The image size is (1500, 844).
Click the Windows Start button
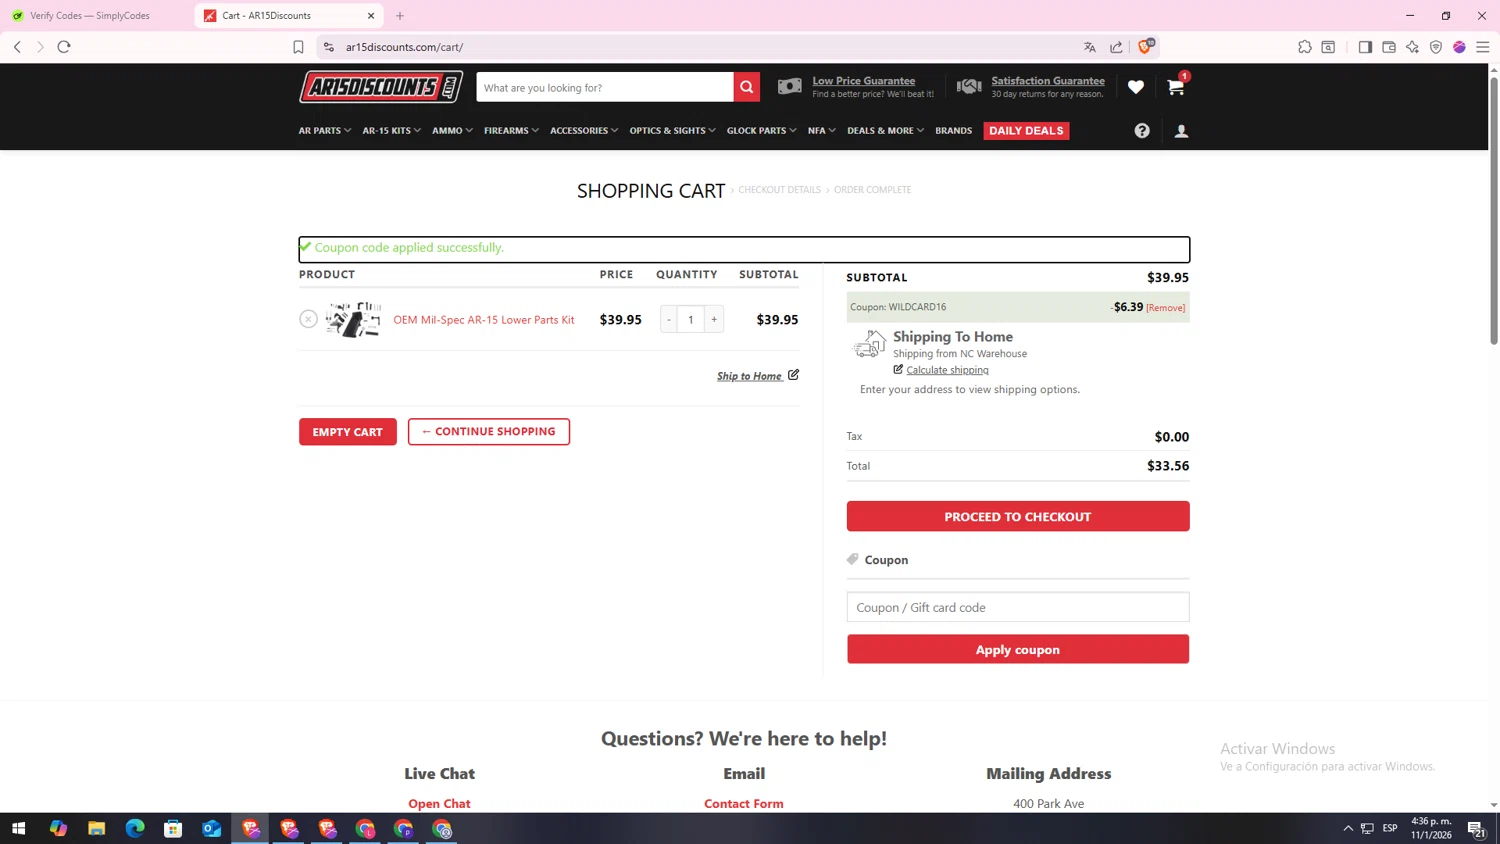(x=18, y=828)
